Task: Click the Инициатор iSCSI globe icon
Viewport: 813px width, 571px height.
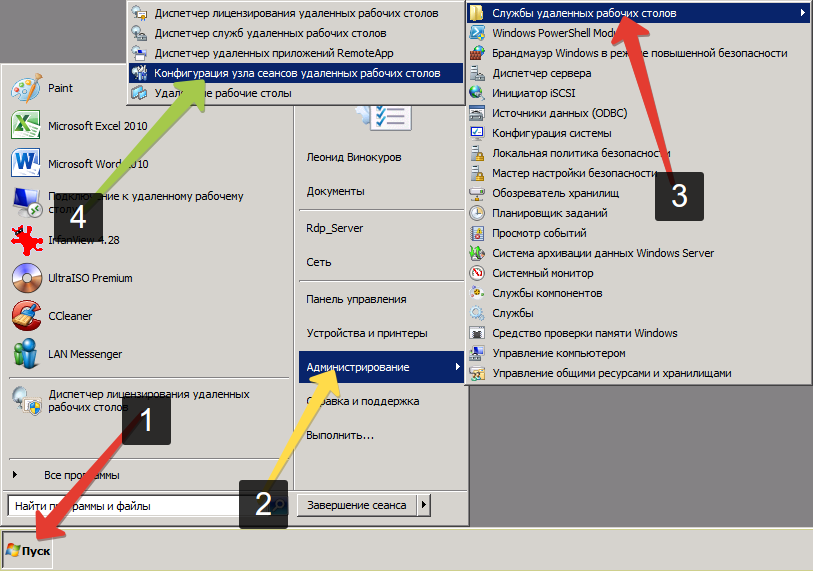Action: (477, 93)
